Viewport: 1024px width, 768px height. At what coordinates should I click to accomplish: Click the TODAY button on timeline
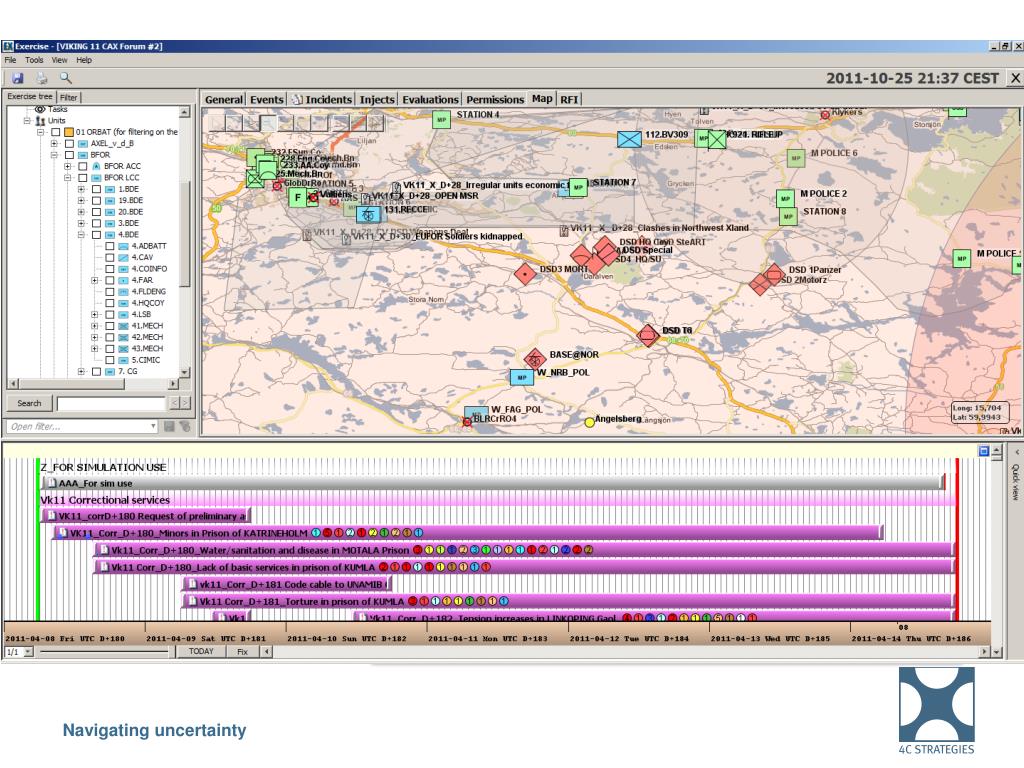201,652
